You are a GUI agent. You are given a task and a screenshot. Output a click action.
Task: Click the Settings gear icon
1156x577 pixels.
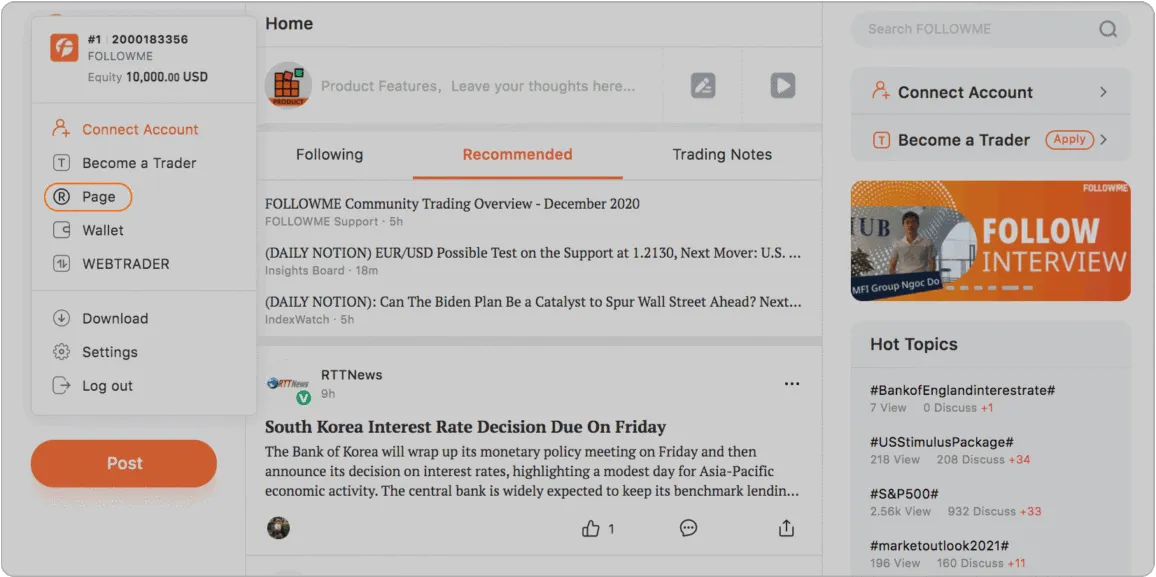[61, 352]
